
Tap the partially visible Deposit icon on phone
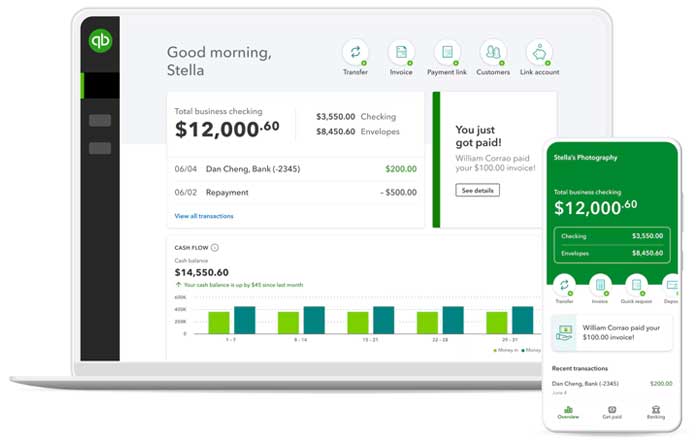coord(671,286)
